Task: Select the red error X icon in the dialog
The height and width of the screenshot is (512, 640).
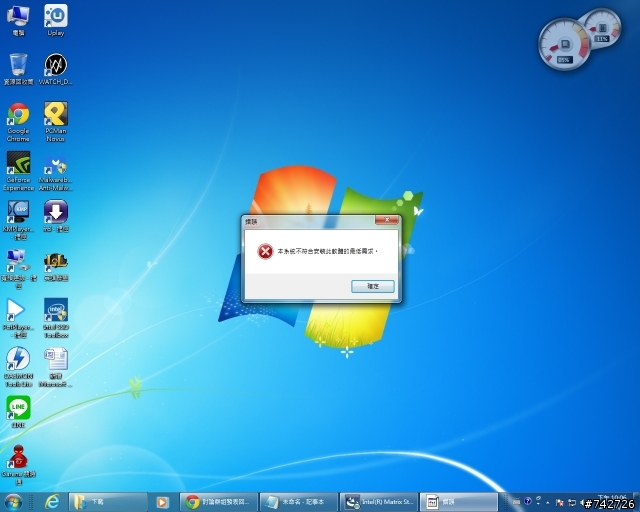Action: pyautogui.click(x=265, y=252)
